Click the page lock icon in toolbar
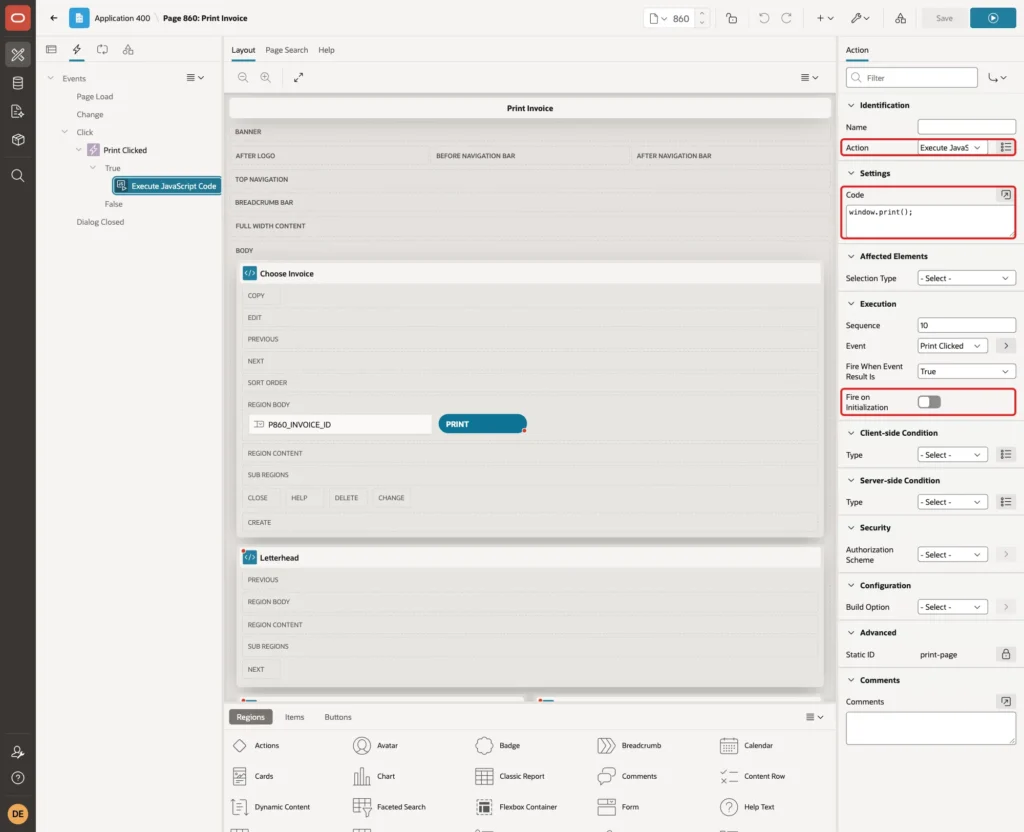1024x832 pixels. click(x=731, y=18)
